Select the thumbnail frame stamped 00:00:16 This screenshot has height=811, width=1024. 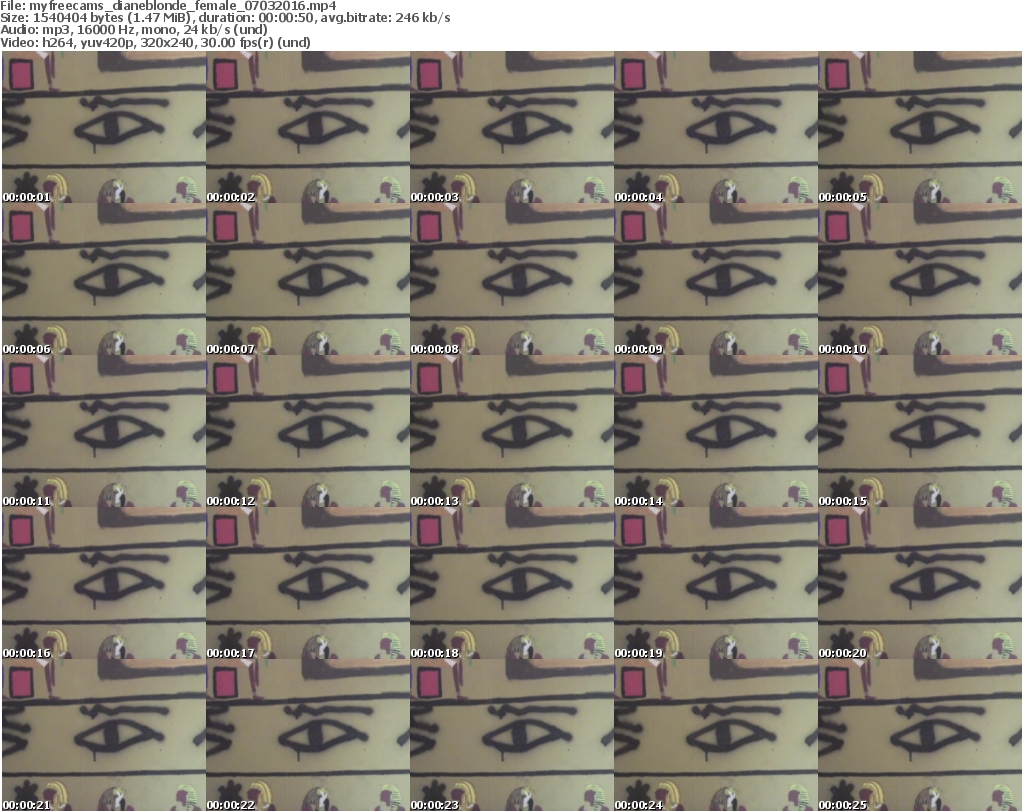(x=104, y=583)
